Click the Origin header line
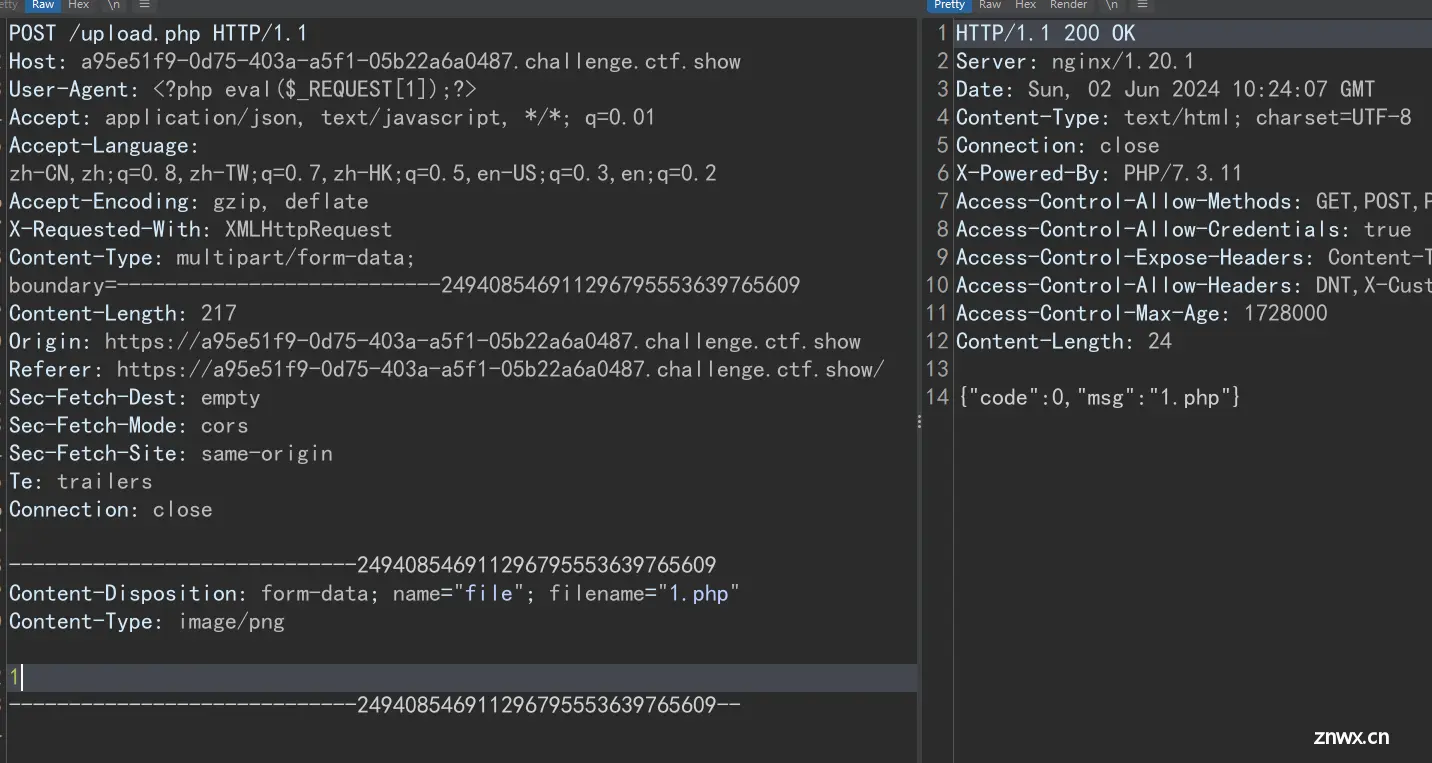 pyautogui.click(x=435, y=341)
